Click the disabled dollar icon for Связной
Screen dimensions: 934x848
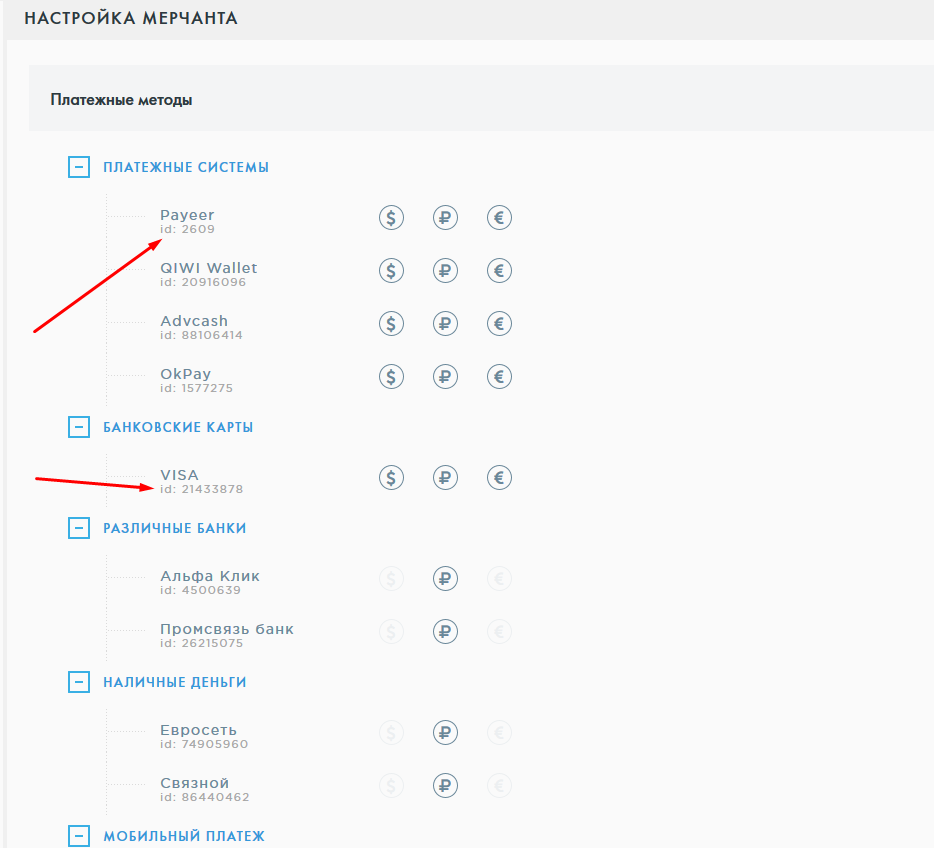point(391,785)
